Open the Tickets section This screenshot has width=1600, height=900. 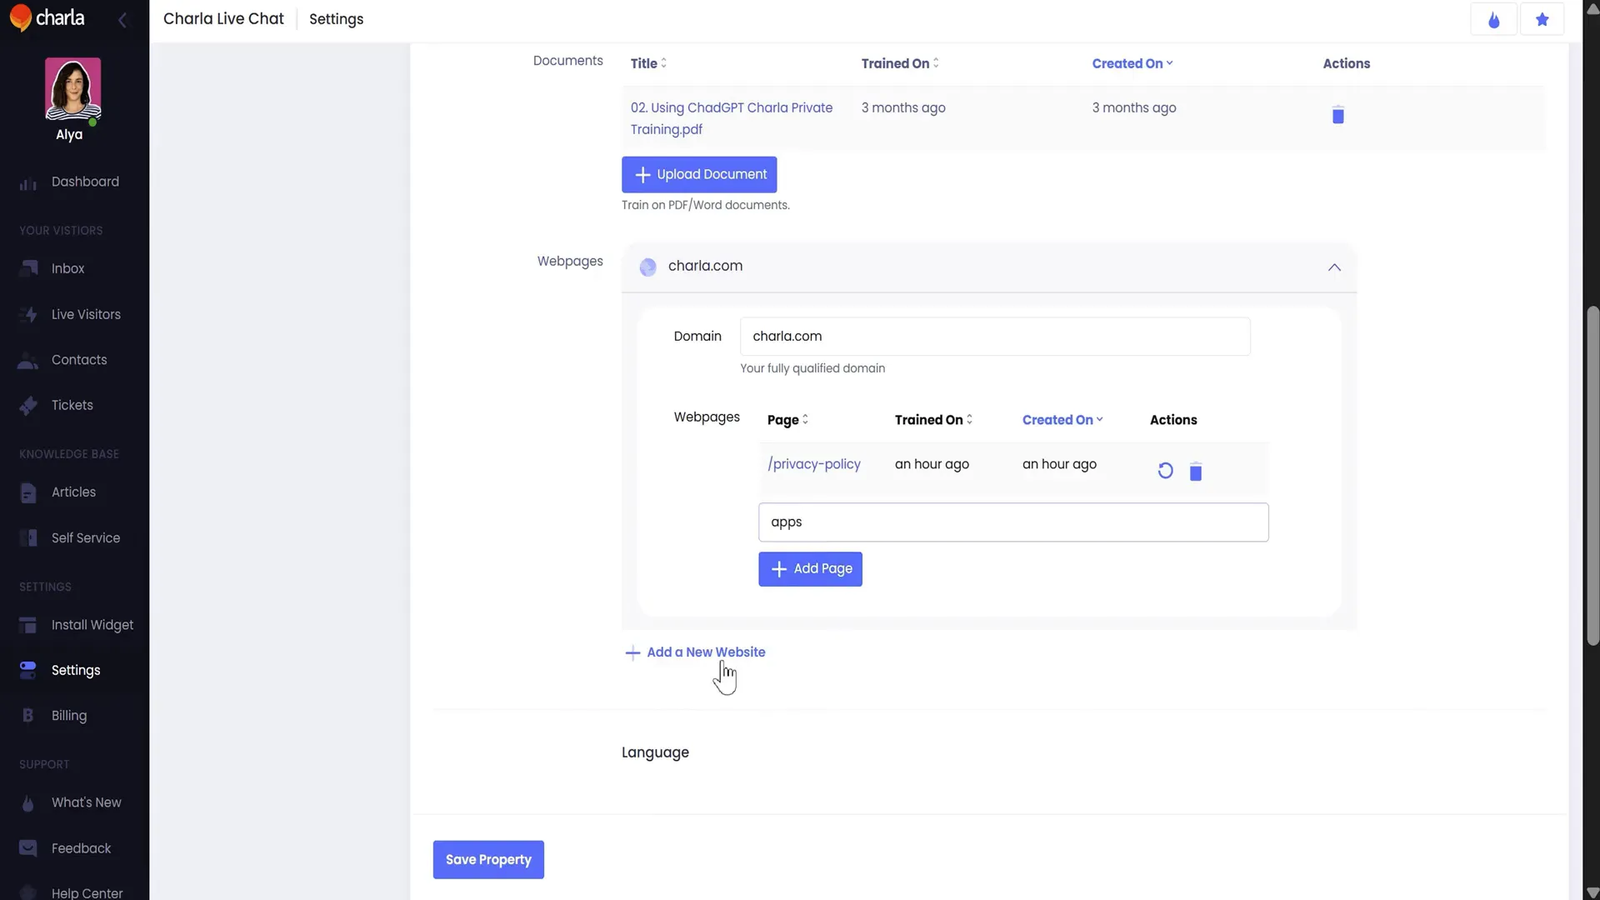click(x=71, y=405)
